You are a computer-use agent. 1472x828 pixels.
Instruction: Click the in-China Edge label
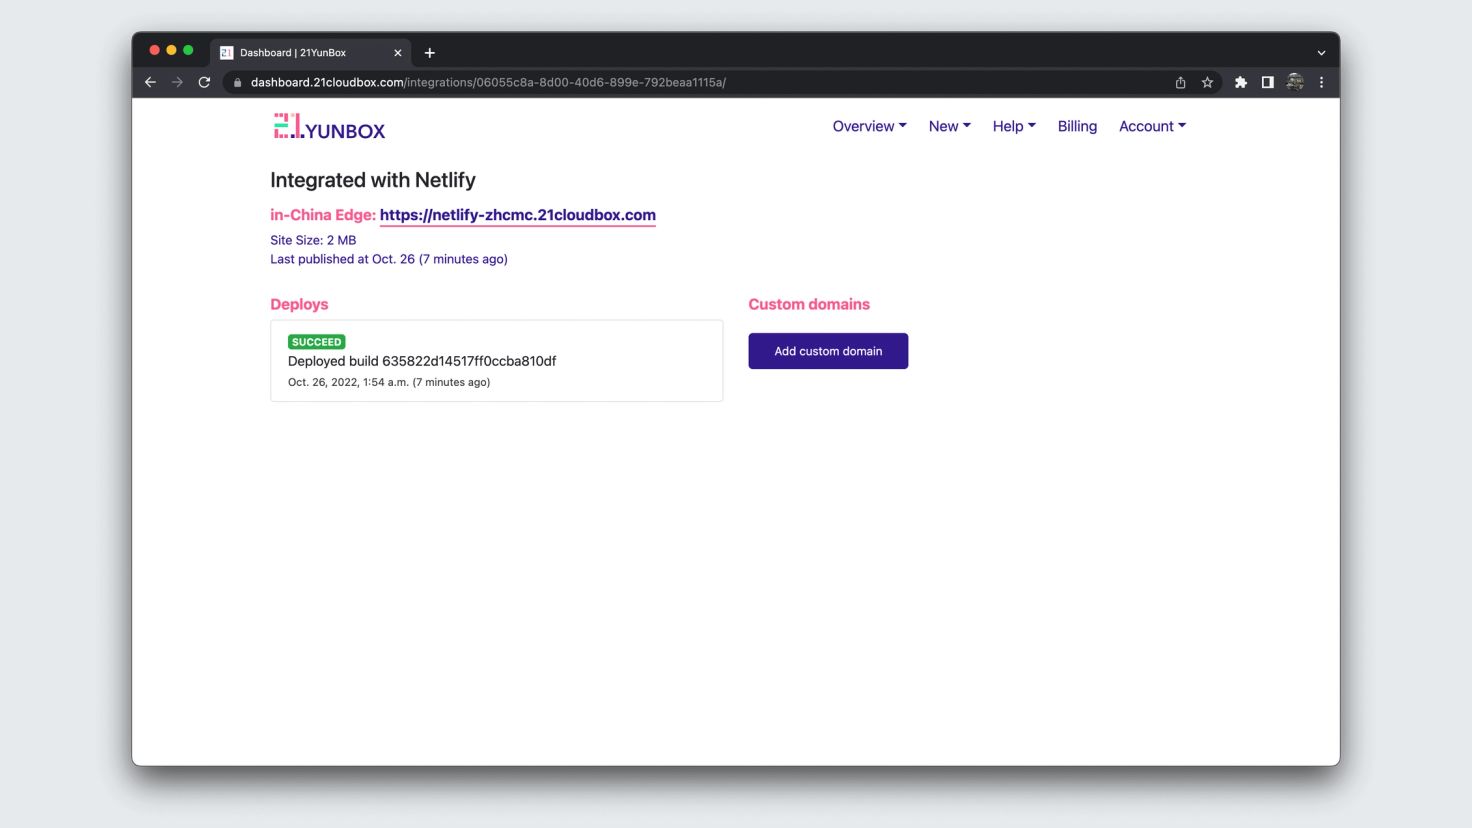[x=323, y=215]
